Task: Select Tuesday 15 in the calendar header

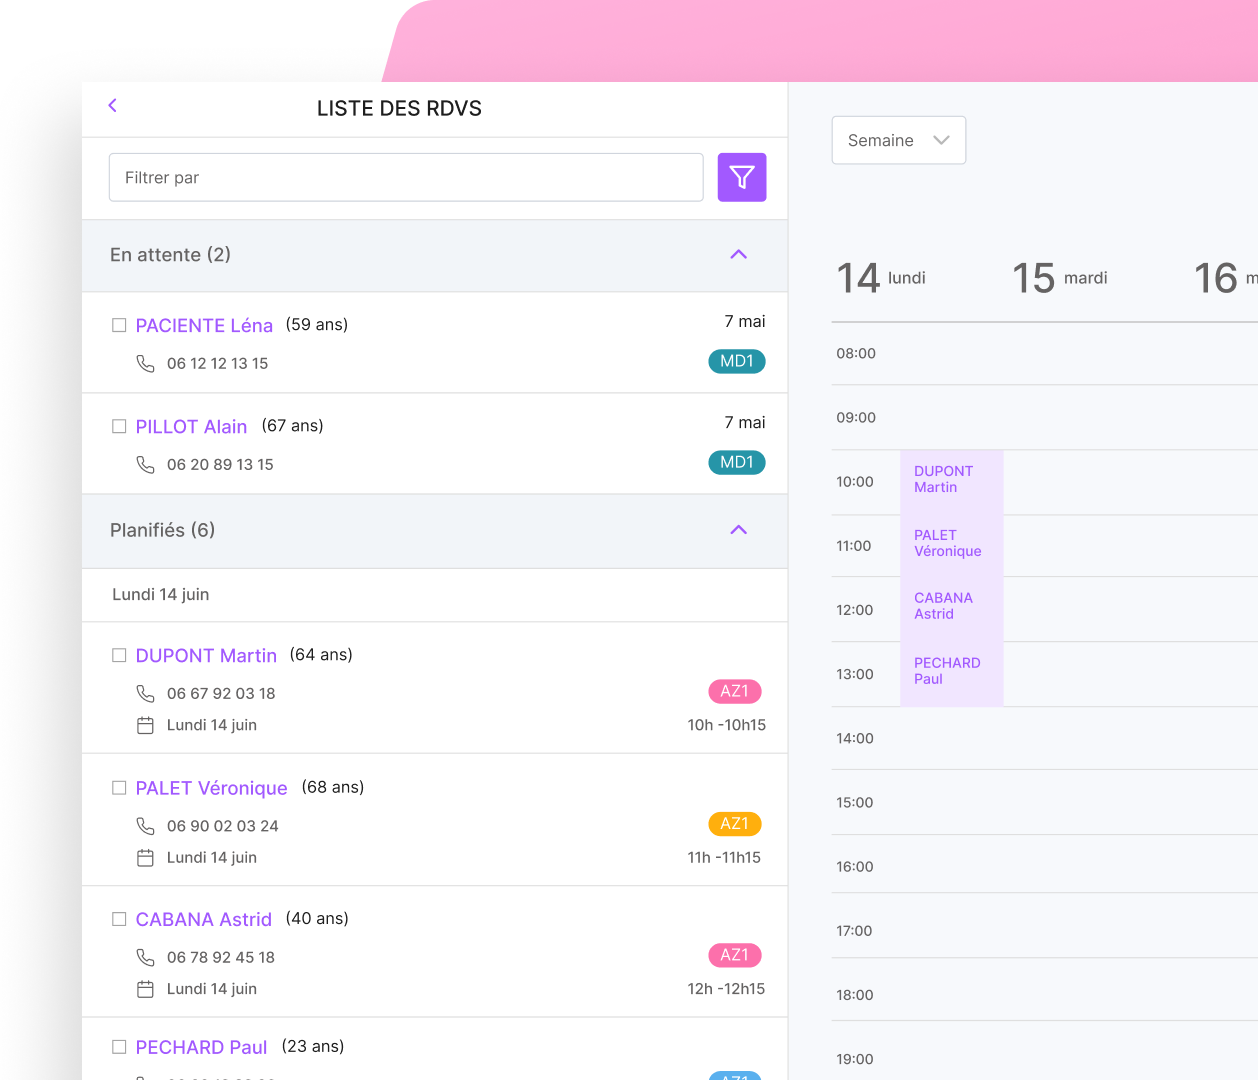Action: 1059,277
